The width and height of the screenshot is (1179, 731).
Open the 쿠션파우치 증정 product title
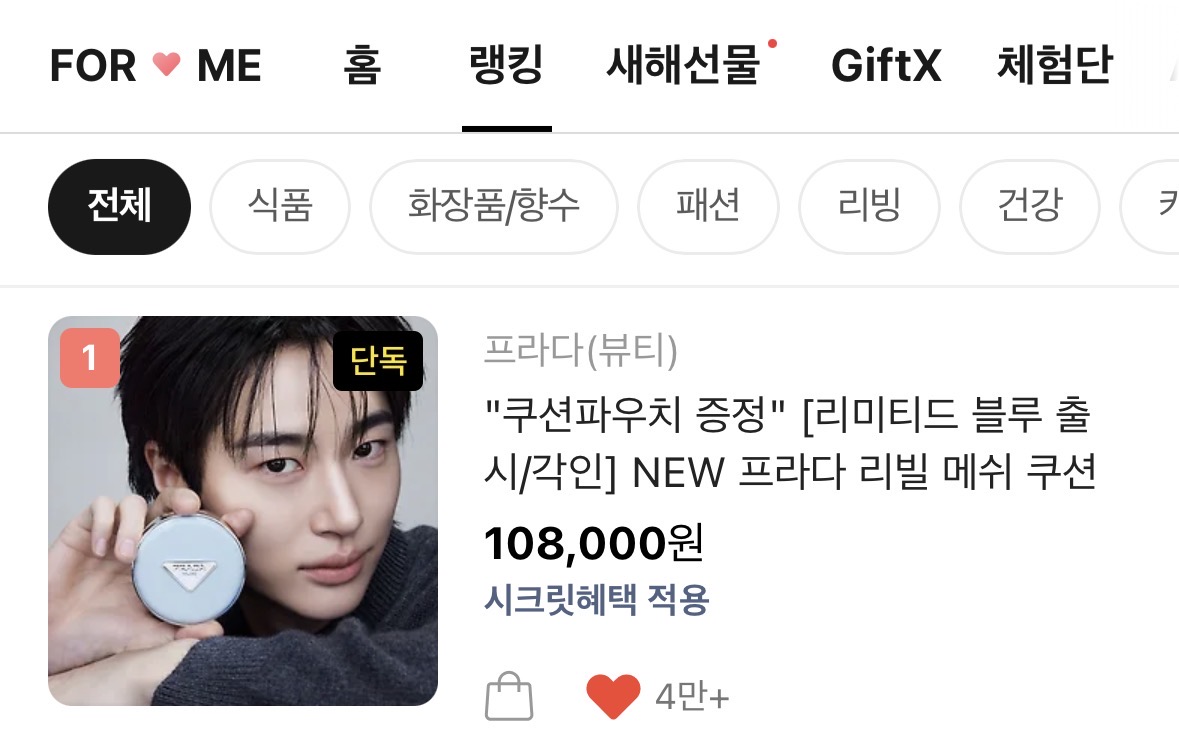coord(790,444)
